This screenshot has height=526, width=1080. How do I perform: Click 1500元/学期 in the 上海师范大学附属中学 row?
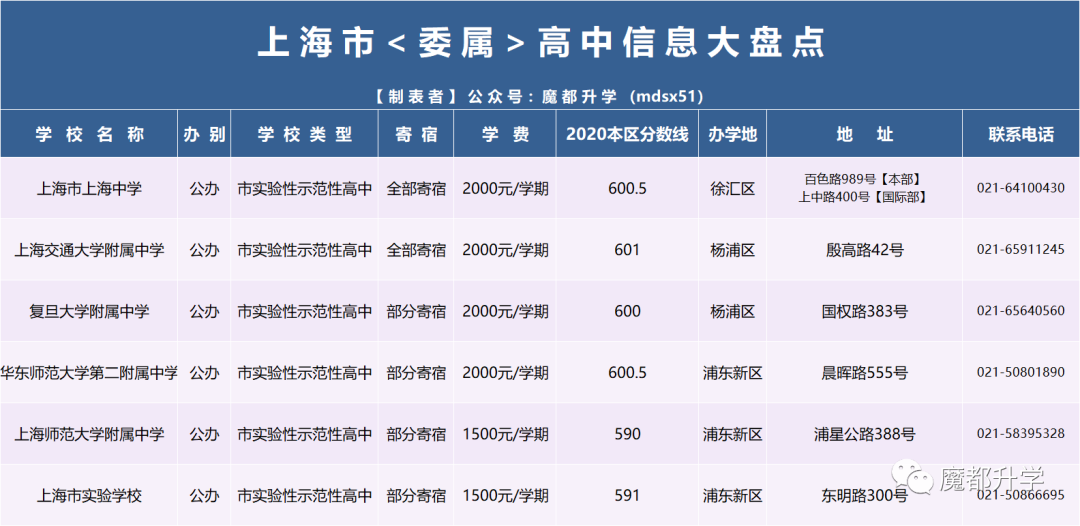(506, 434)
